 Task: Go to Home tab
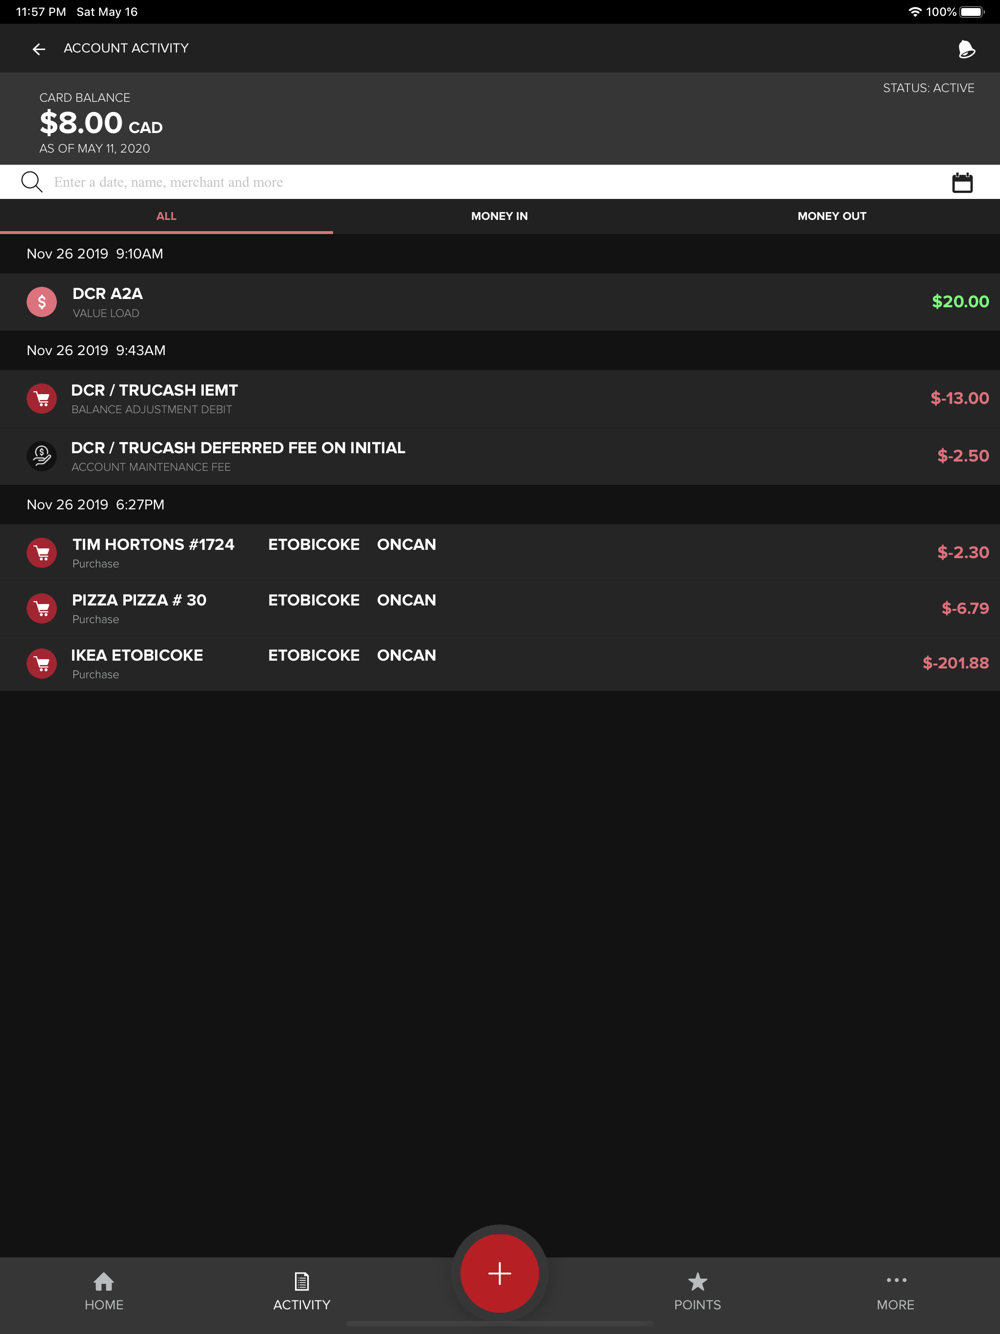pyautogui.click(x=104, y=1291)
